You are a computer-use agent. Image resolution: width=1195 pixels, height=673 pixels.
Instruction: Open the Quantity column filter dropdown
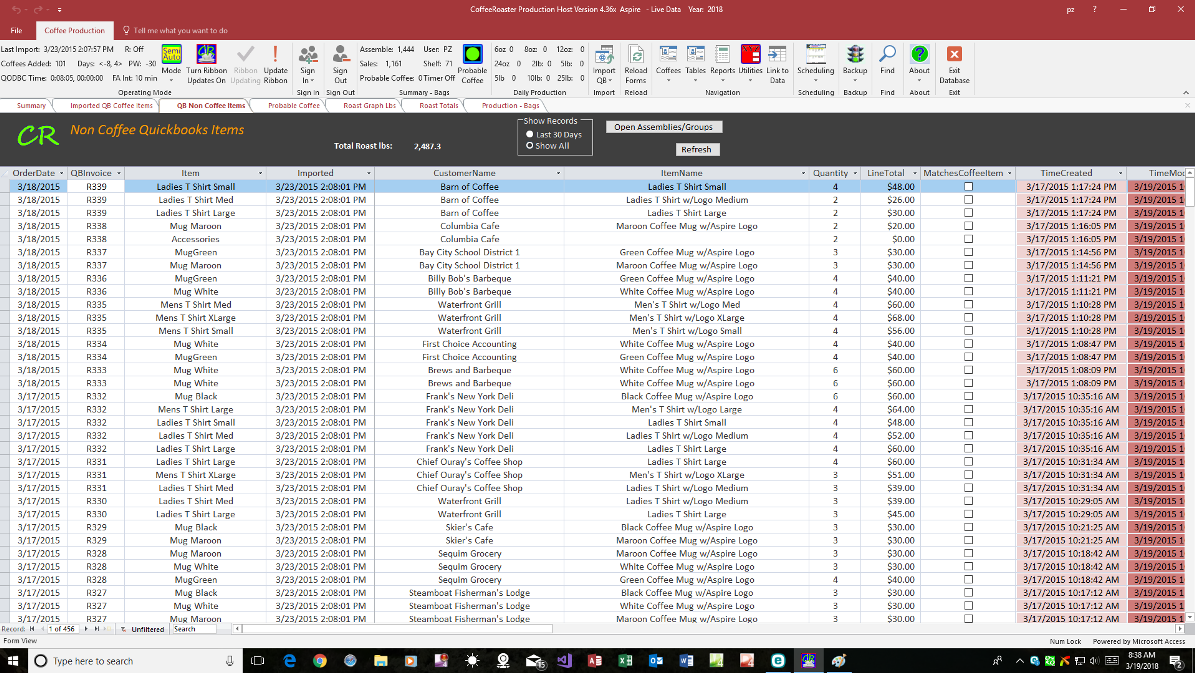click(x=855, y=174)
